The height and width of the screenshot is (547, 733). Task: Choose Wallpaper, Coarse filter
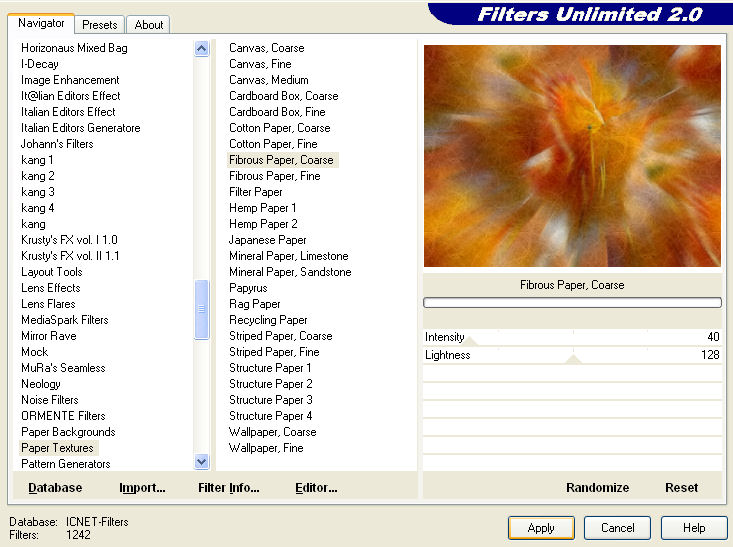[273, 432]
